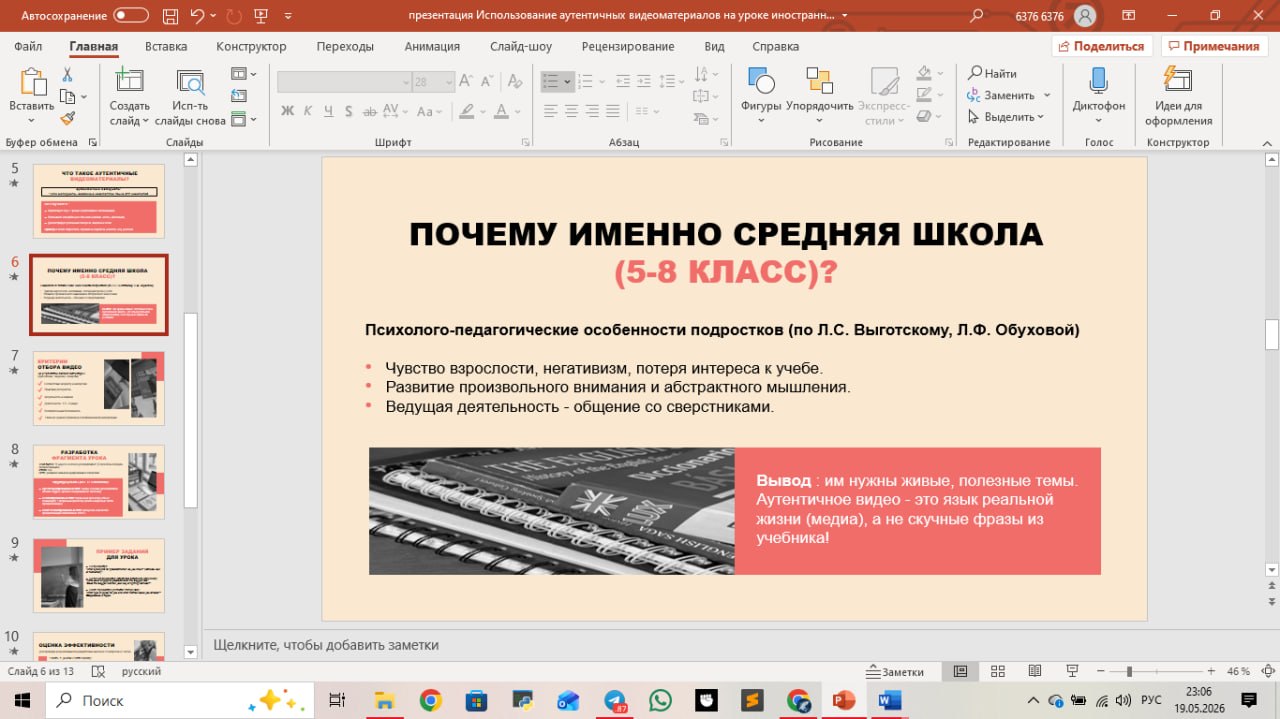
Task: Click the Примечания comments button
Action: (1214, 47)
